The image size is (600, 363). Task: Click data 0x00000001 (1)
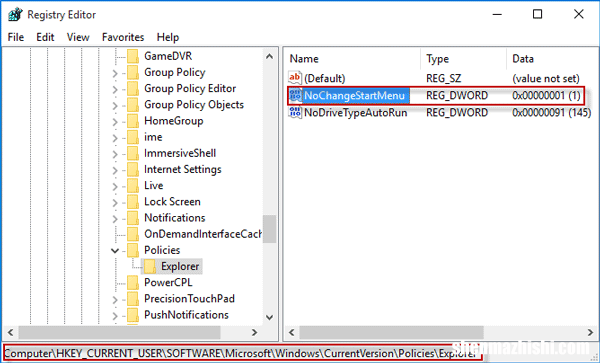coord(546,96)
